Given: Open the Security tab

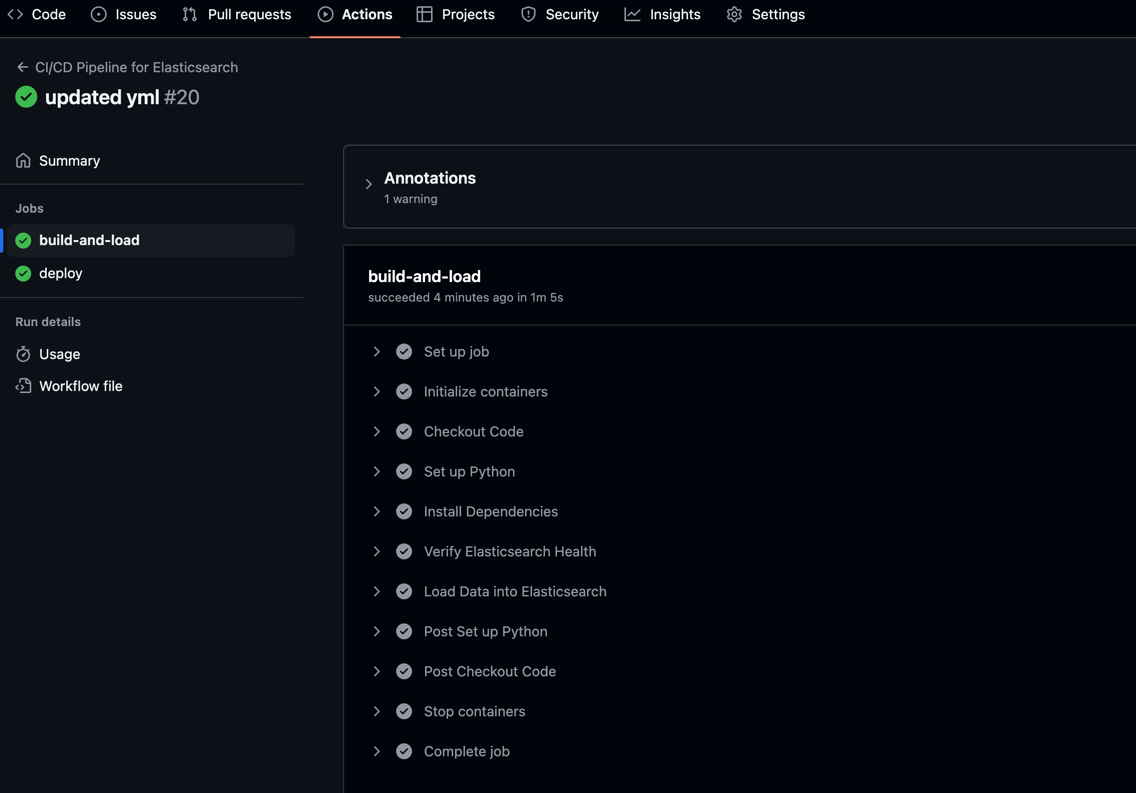Looking at the screenshot, I should pos(560,14).
